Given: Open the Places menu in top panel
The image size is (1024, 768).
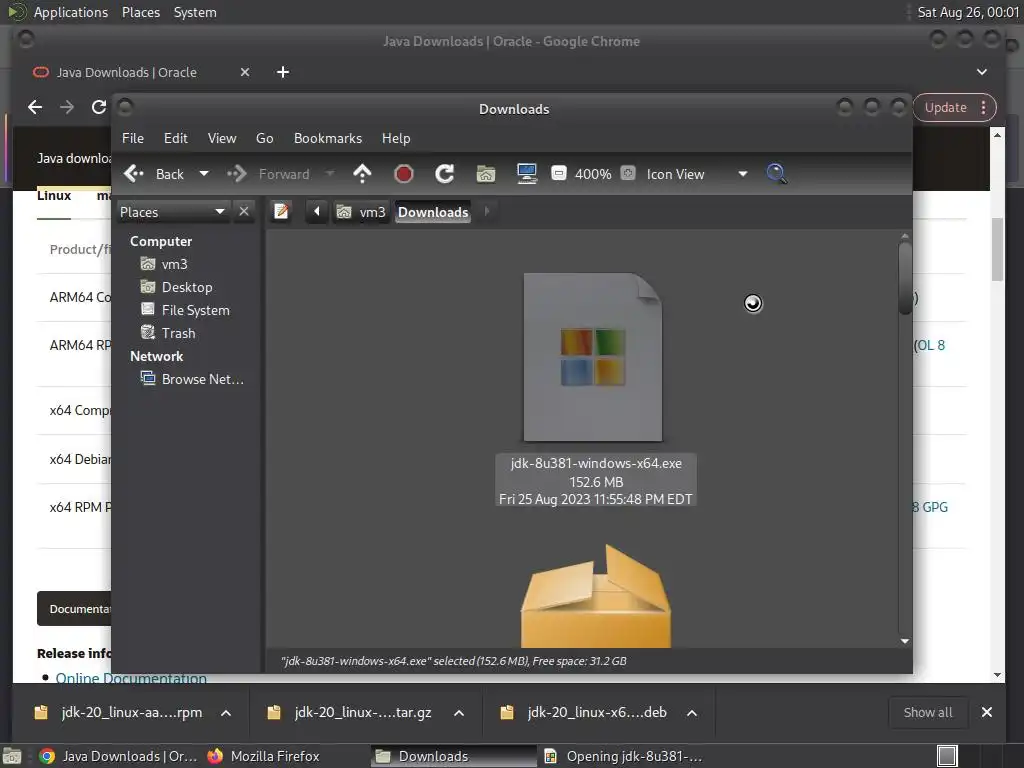Looking at the screenshot, I should pyautogui.click(x=141, y=12).
